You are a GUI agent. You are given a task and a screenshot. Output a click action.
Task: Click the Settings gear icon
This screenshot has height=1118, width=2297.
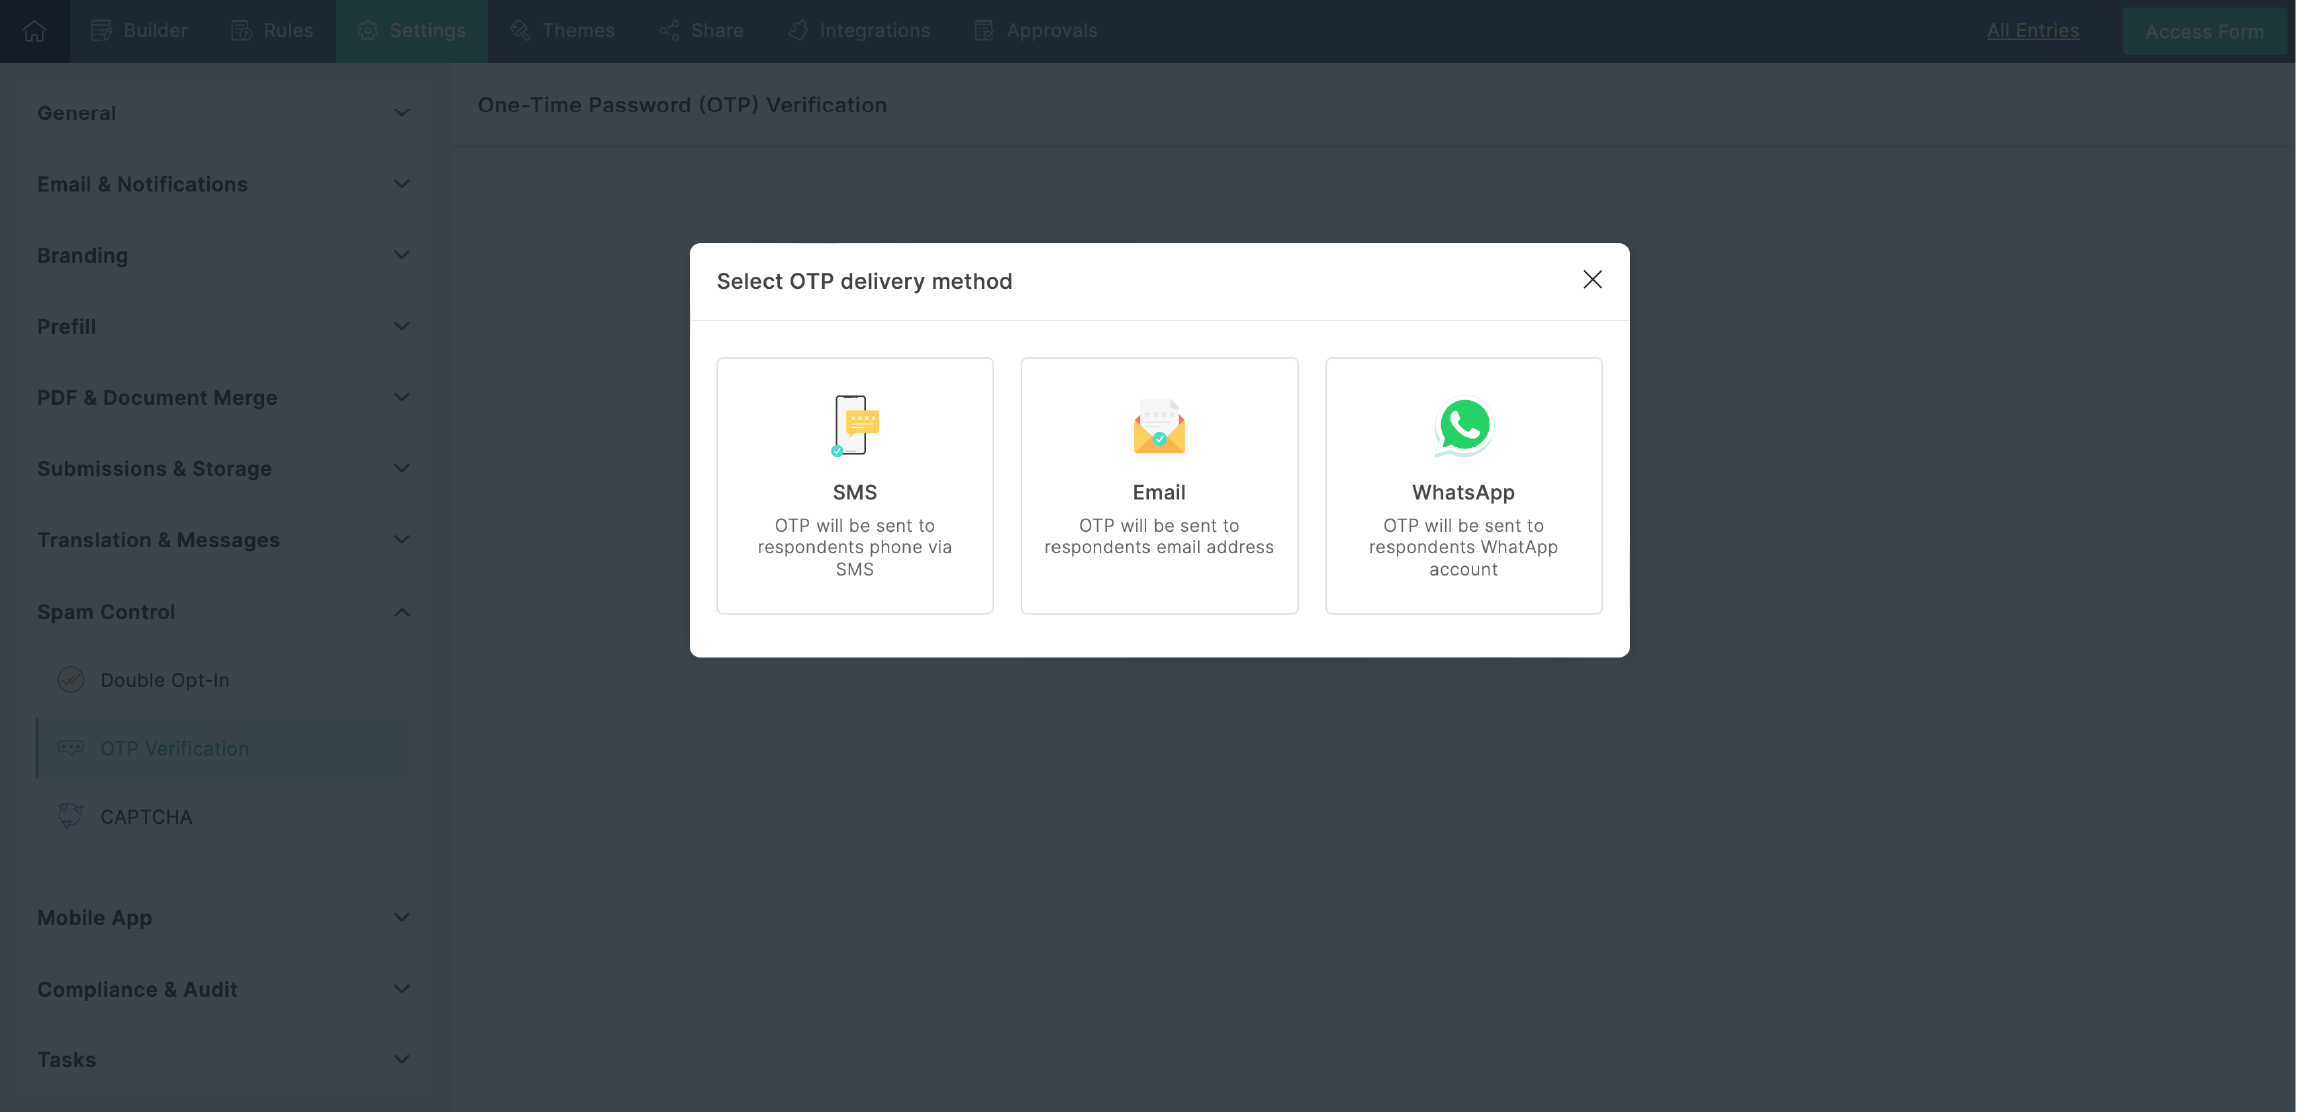[367, 31]
